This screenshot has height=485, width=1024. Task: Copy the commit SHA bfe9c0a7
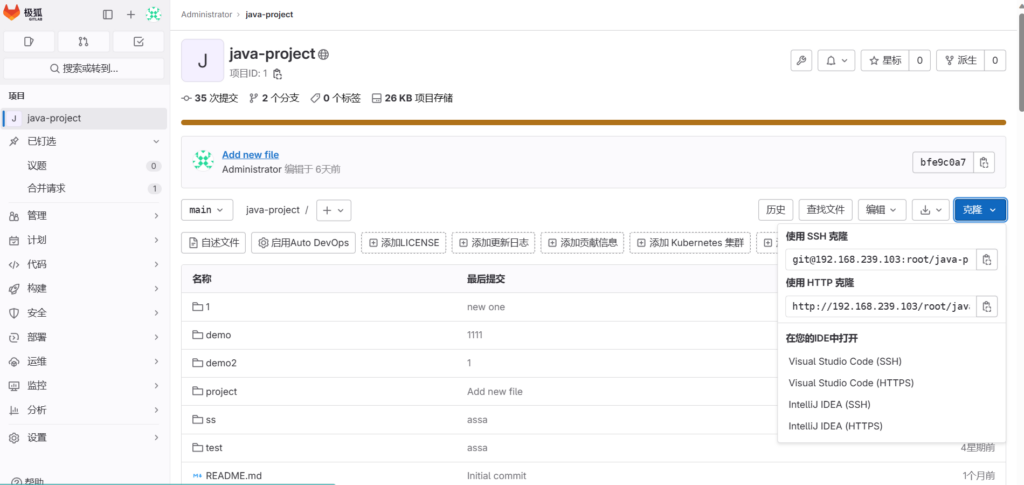984,162
